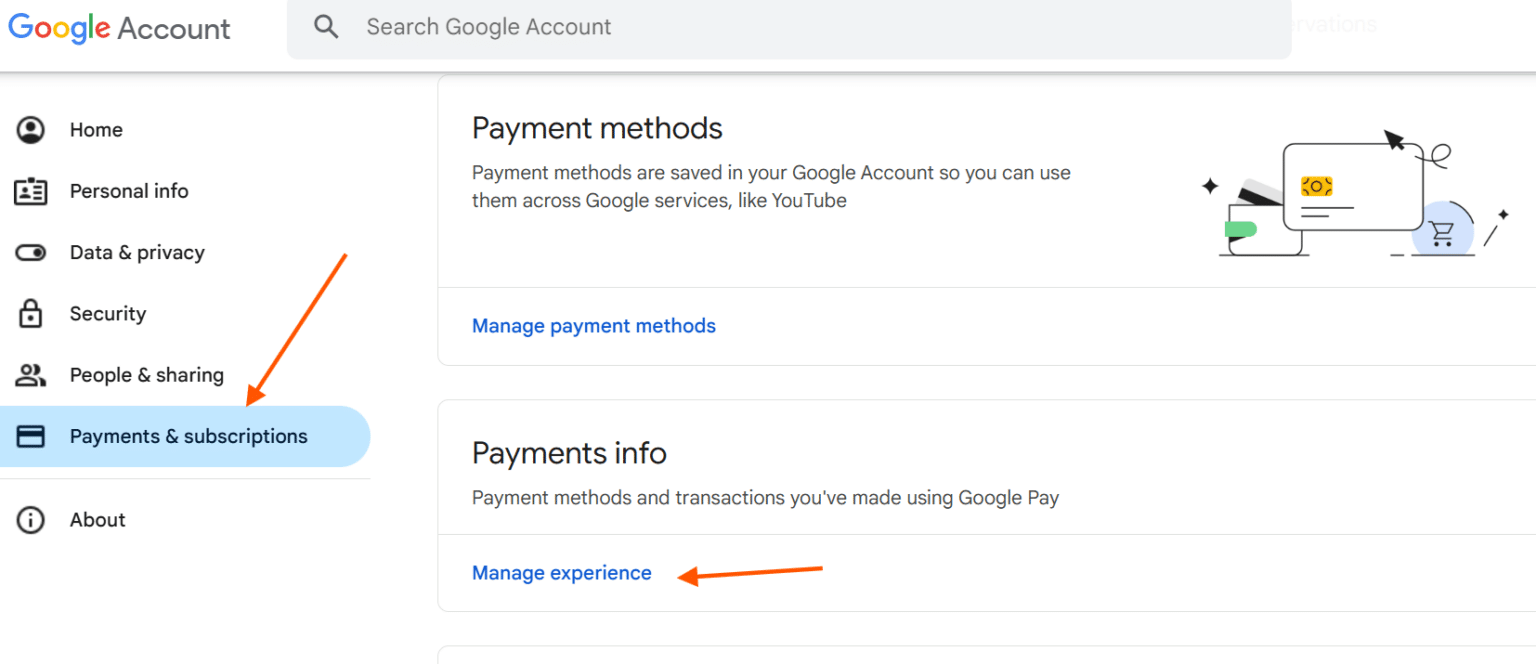Image resolution: width=1536 pixels, height=664 pixels.
Task: Click the About info icon
Action: click(x=31, y=519)
